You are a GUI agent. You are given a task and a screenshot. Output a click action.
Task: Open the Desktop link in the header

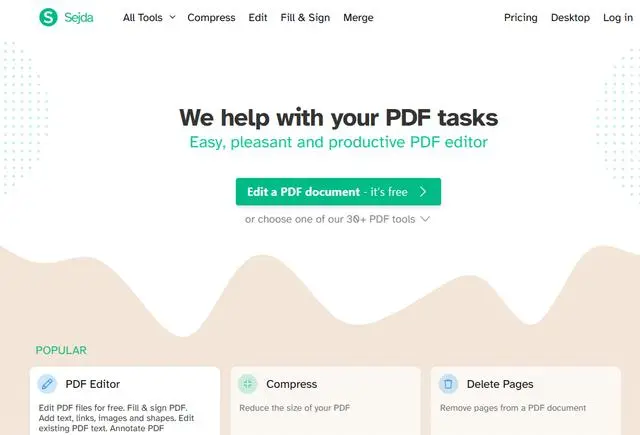570,18
